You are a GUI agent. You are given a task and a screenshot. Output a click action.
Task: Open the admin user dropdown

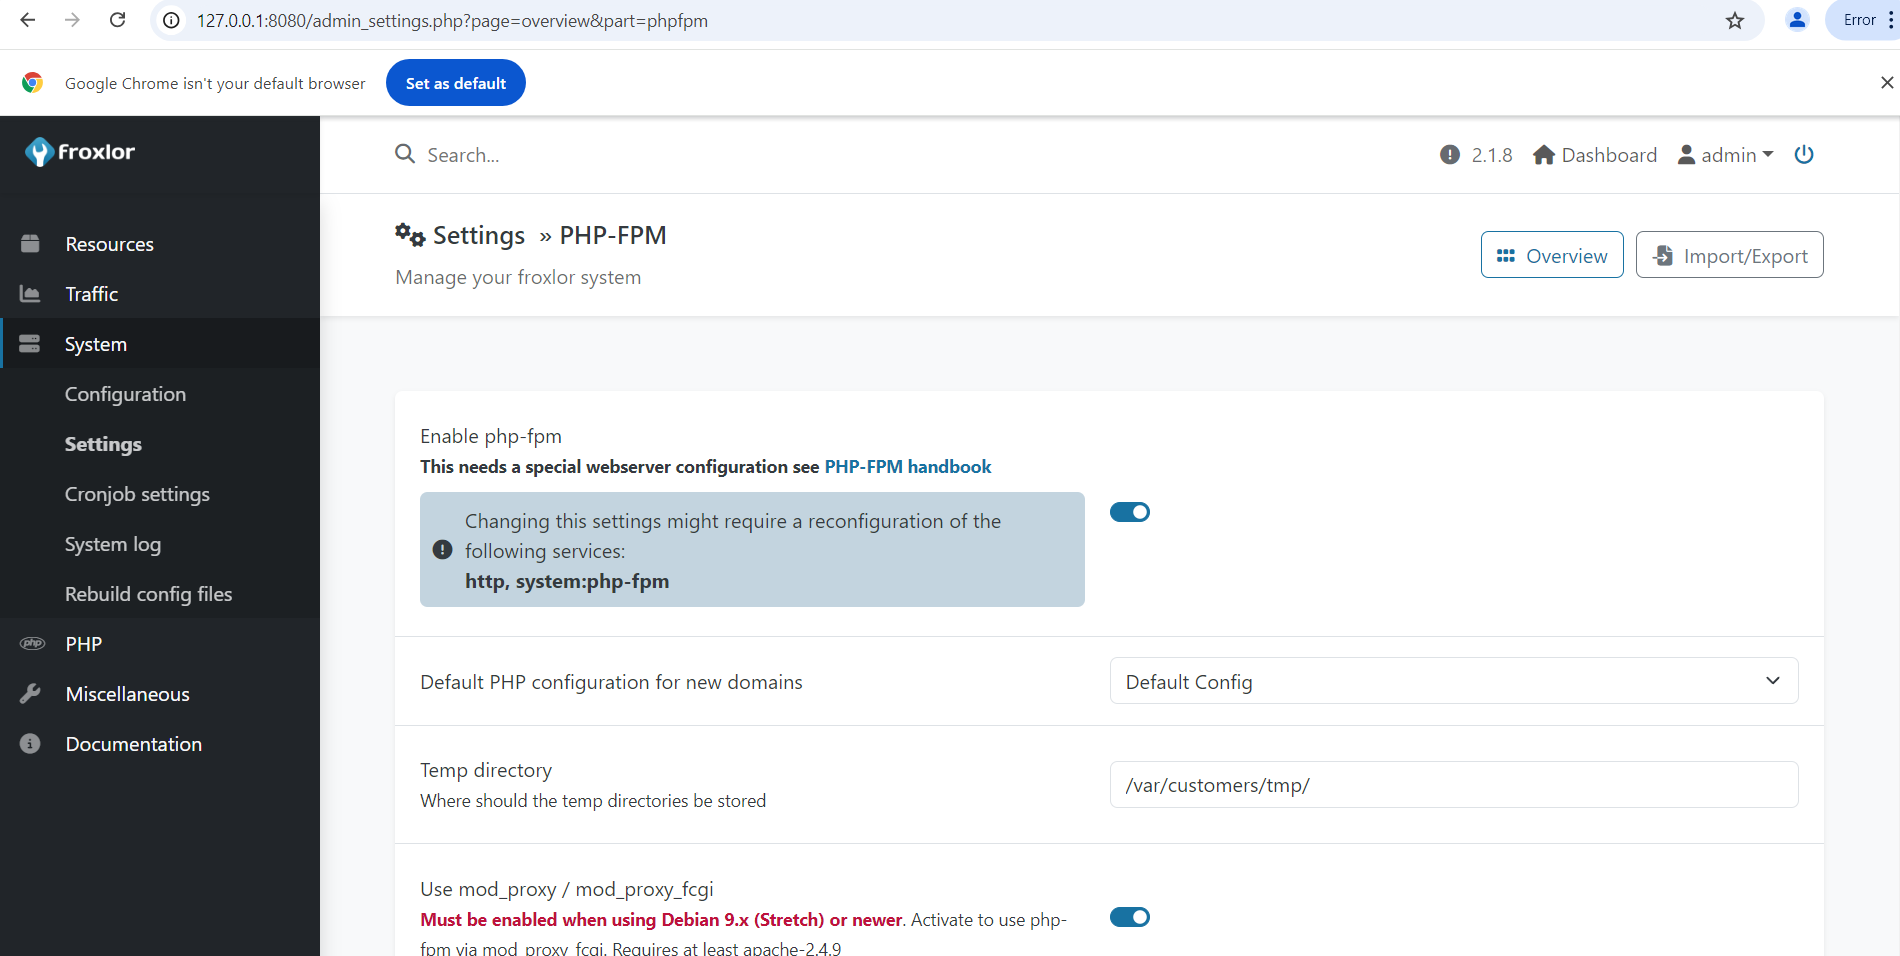pyautogui.click(x=1725, y=155)
